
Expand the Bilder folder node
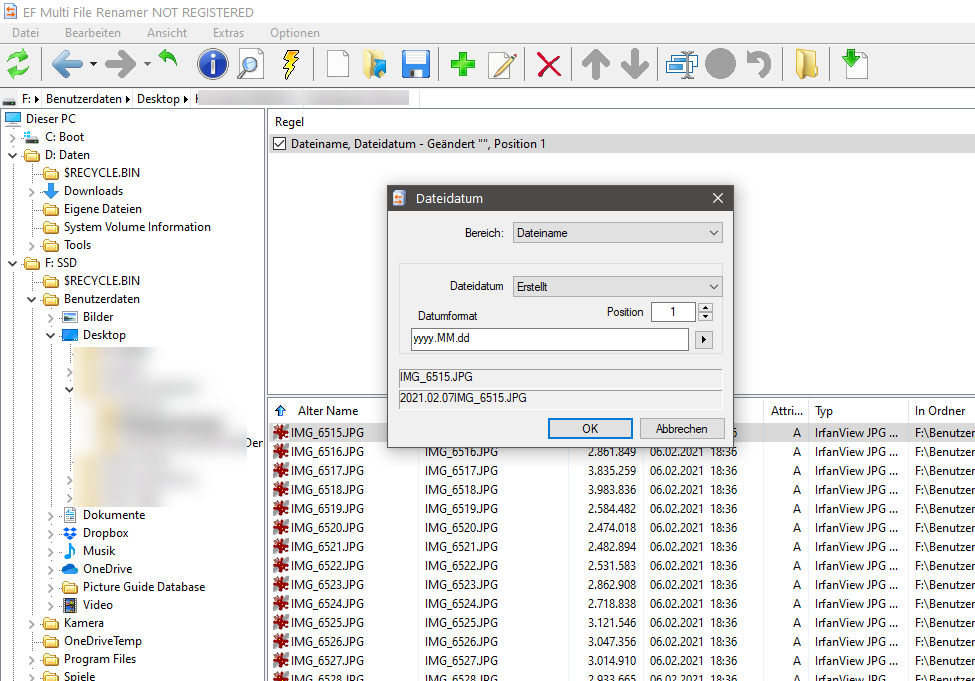click(x=50, y=318)
